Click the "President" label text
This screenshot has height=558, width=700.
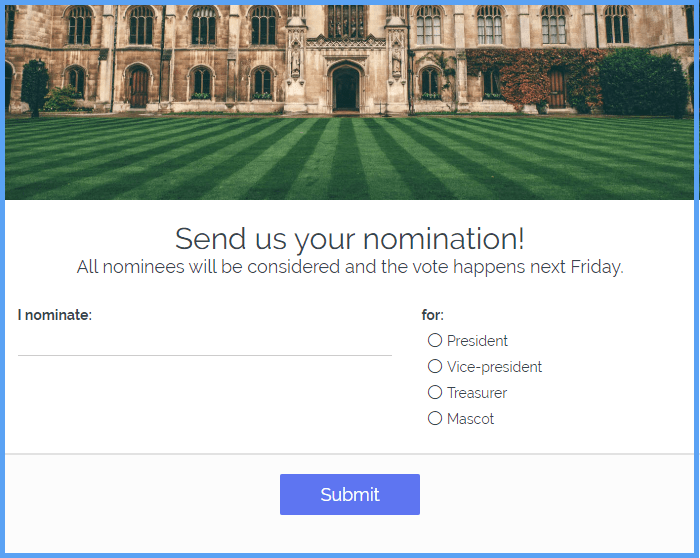click(x=477, y=341)
